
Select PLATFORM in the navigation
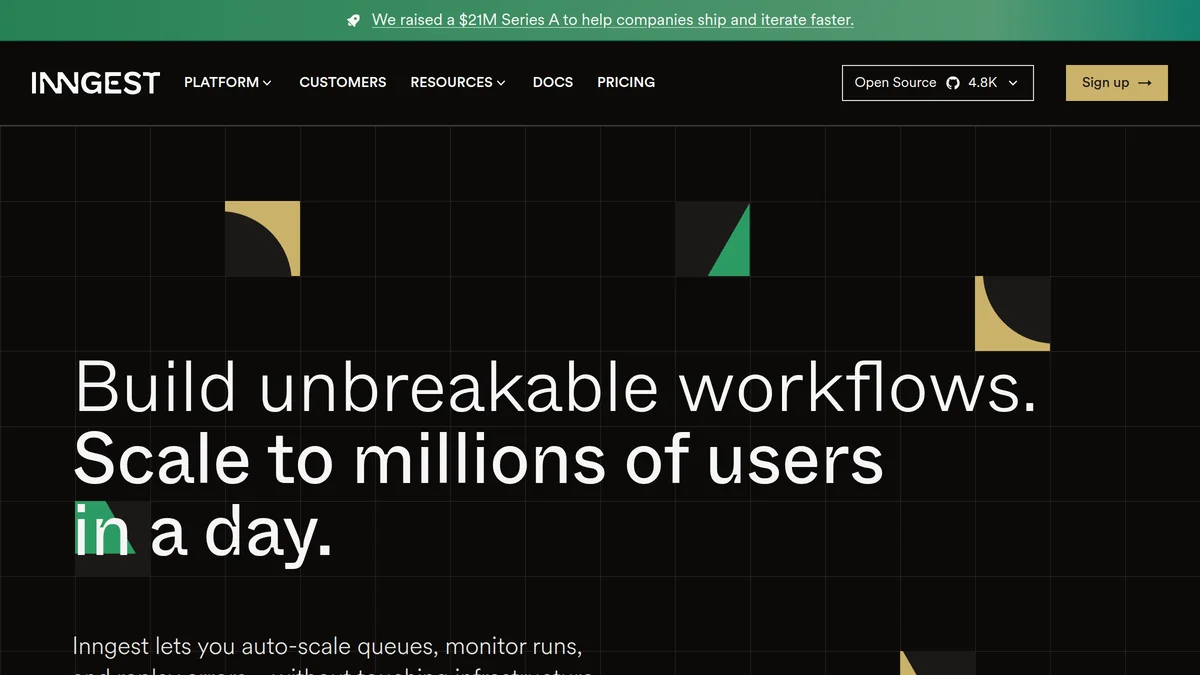pyautogui.click(x=221, y=83)
